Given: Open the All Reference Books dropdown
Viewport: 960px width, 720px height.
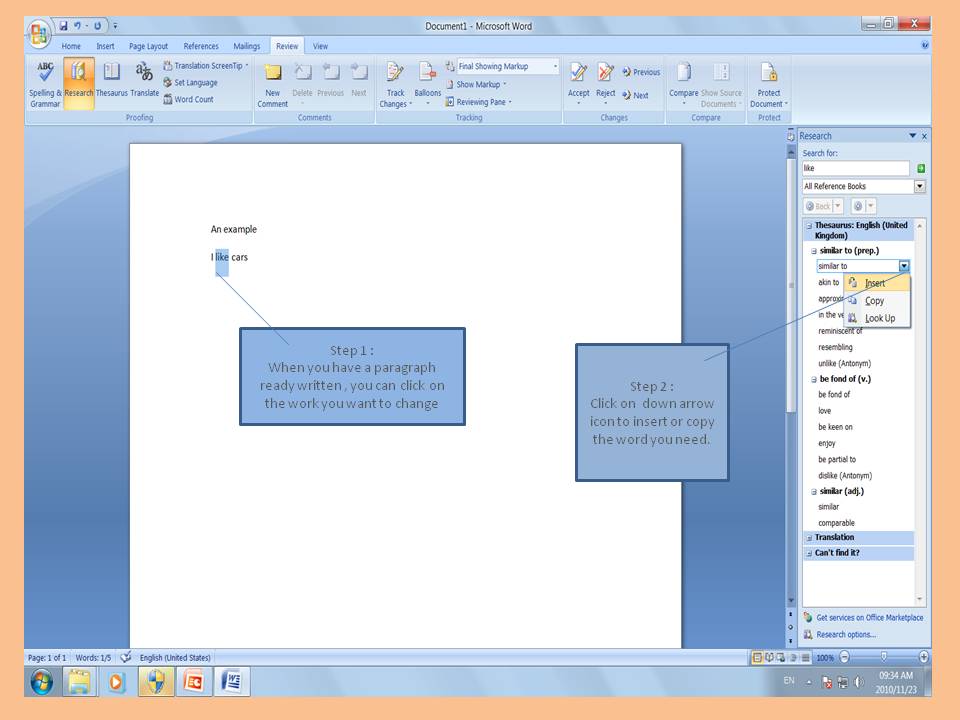Looking at the screenshot, I should pyautogui.click(x=919, y=187).
